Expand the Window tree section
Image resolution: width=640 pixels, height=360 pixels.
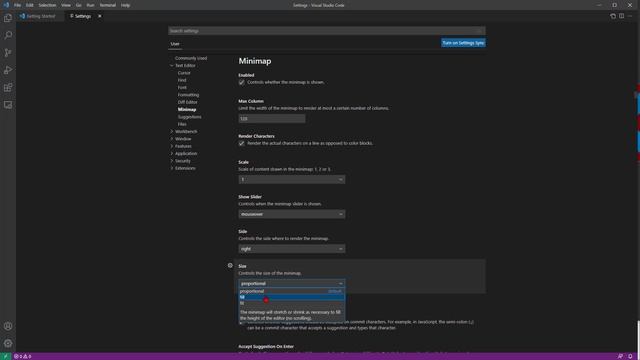click(x=172, y=139)
